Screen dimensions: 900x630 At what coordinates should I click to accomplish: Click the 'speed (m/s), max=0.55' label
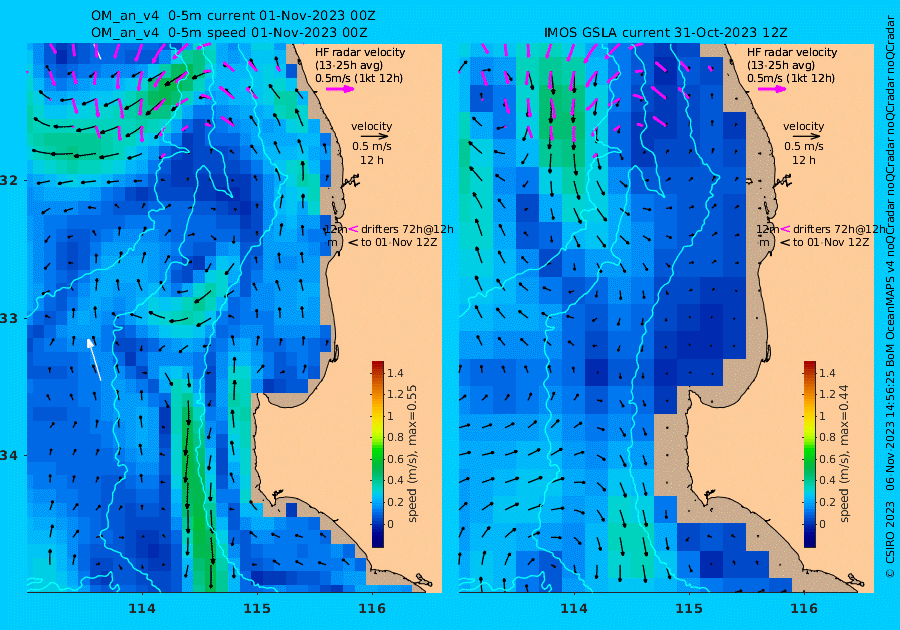click(x=412, y=453)
